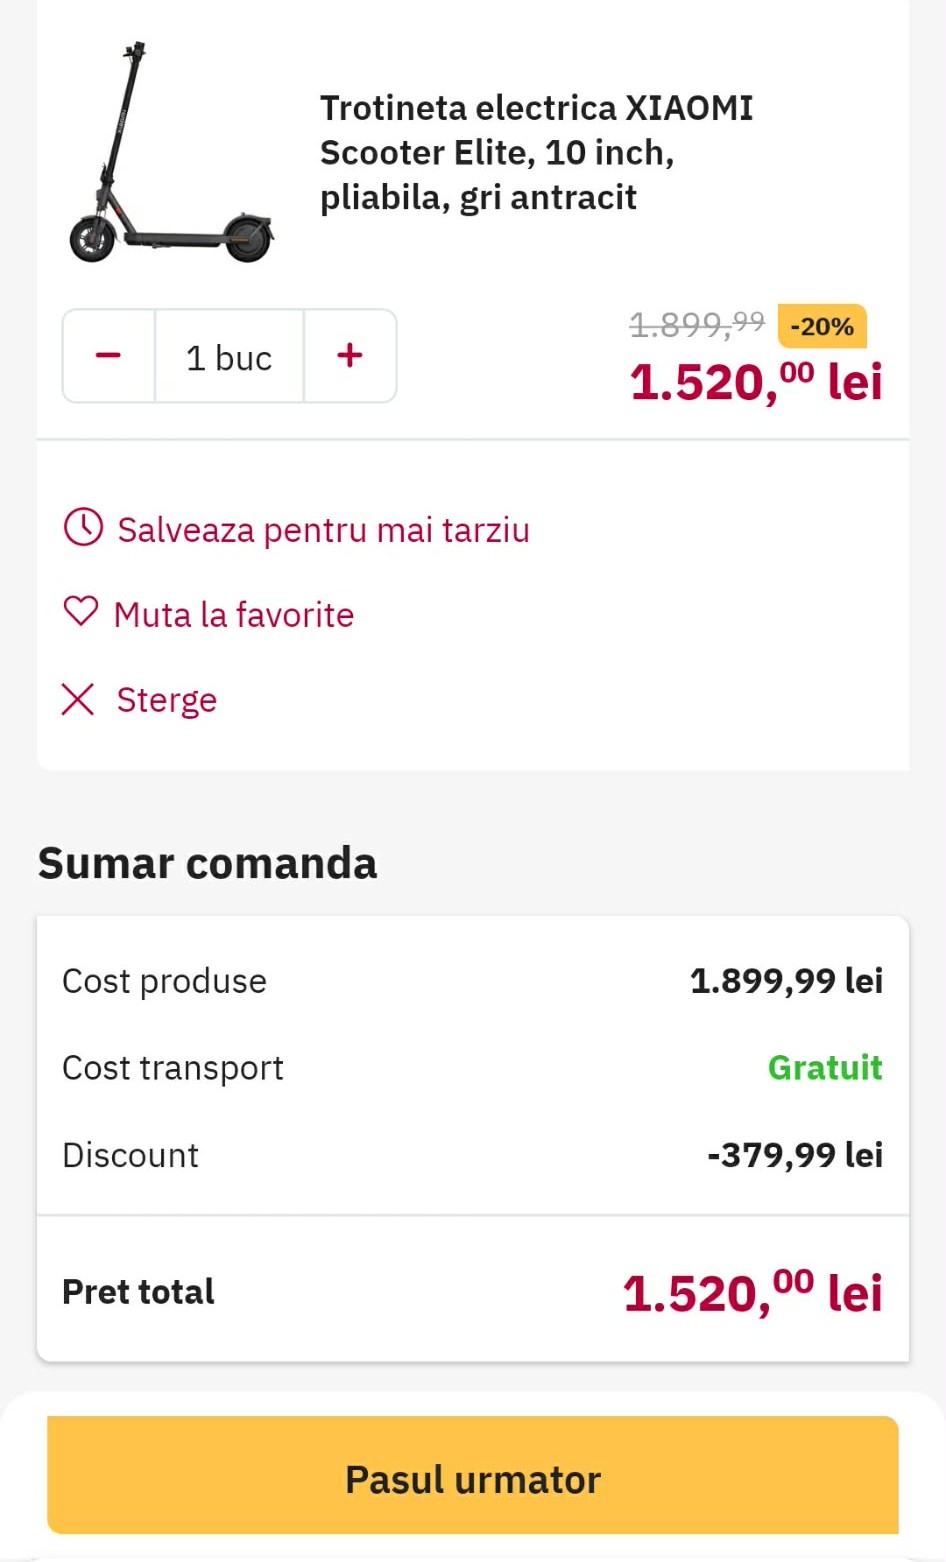Click the "Pret total" label

[138, 1292]
